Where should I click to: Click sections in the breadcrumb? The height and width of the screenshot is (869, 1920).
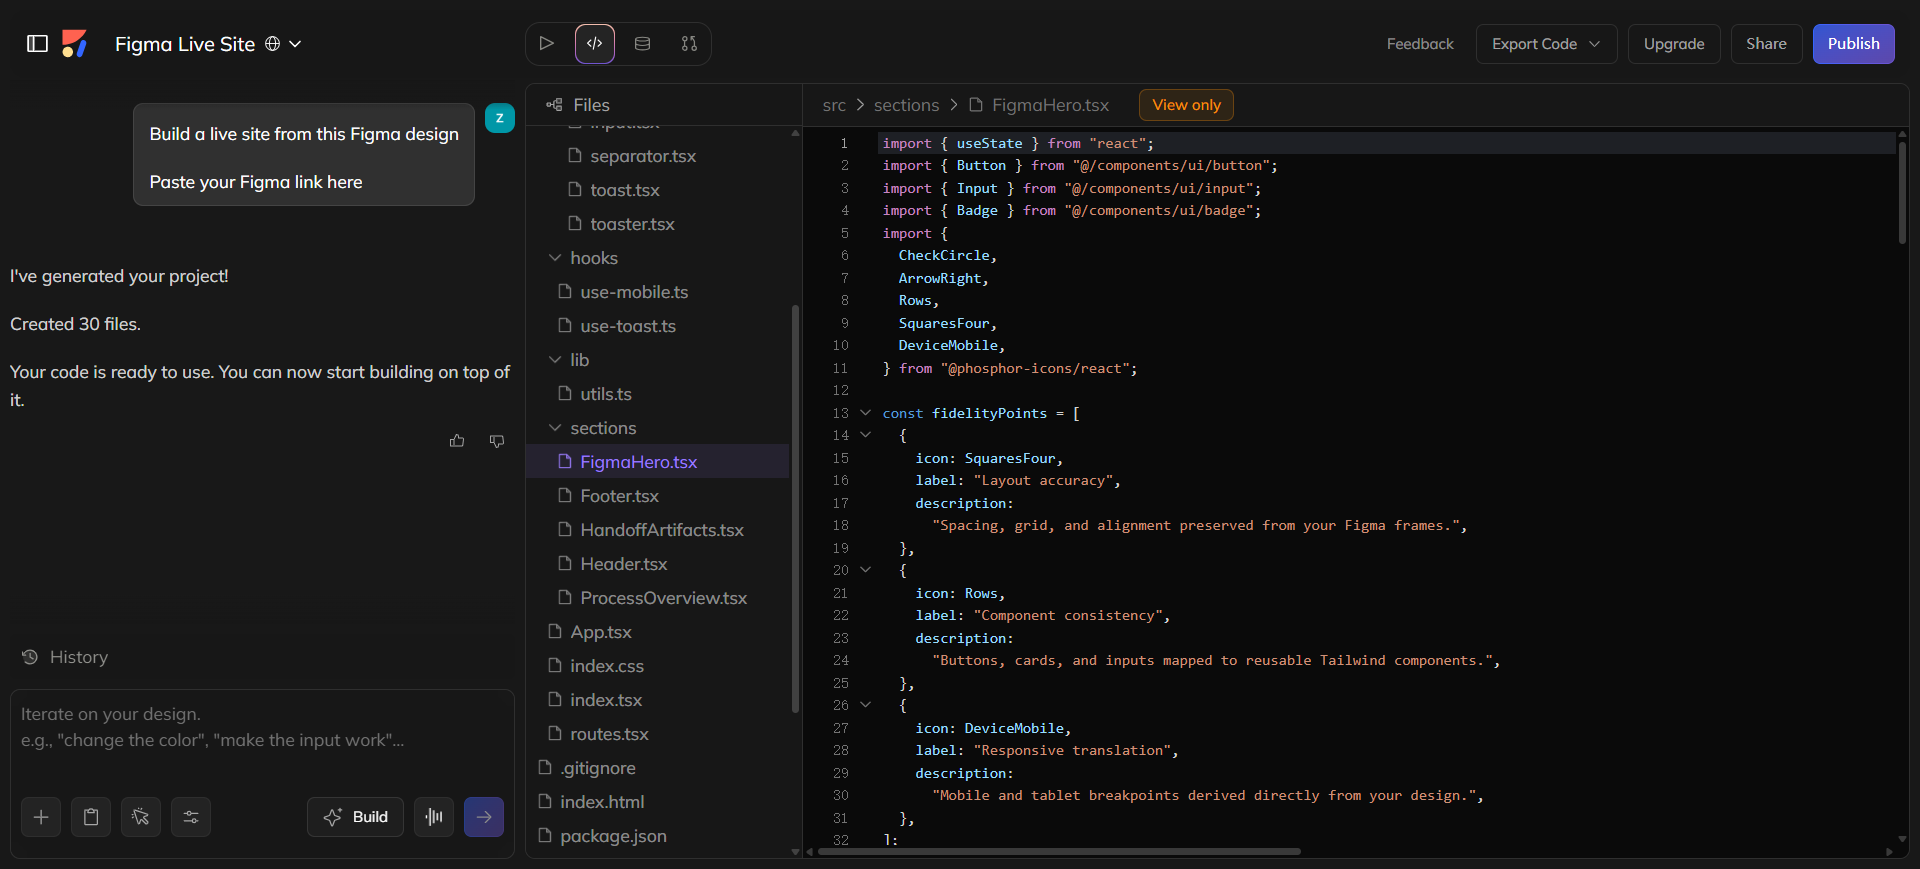pyautogui.click(x=906, y=105)
